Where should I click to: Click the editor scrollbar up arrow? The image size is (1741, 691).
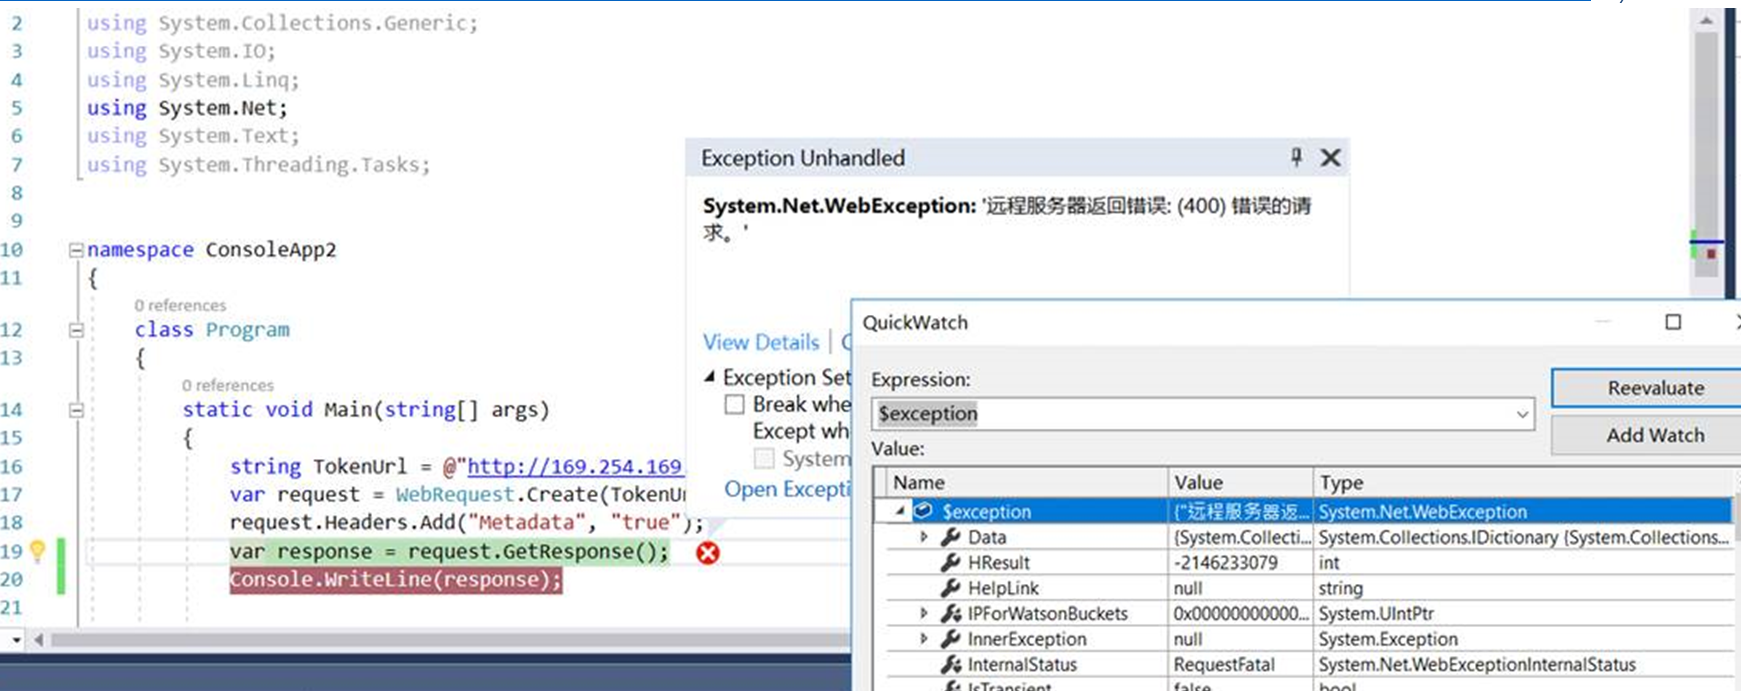[x=1706, y=20]
